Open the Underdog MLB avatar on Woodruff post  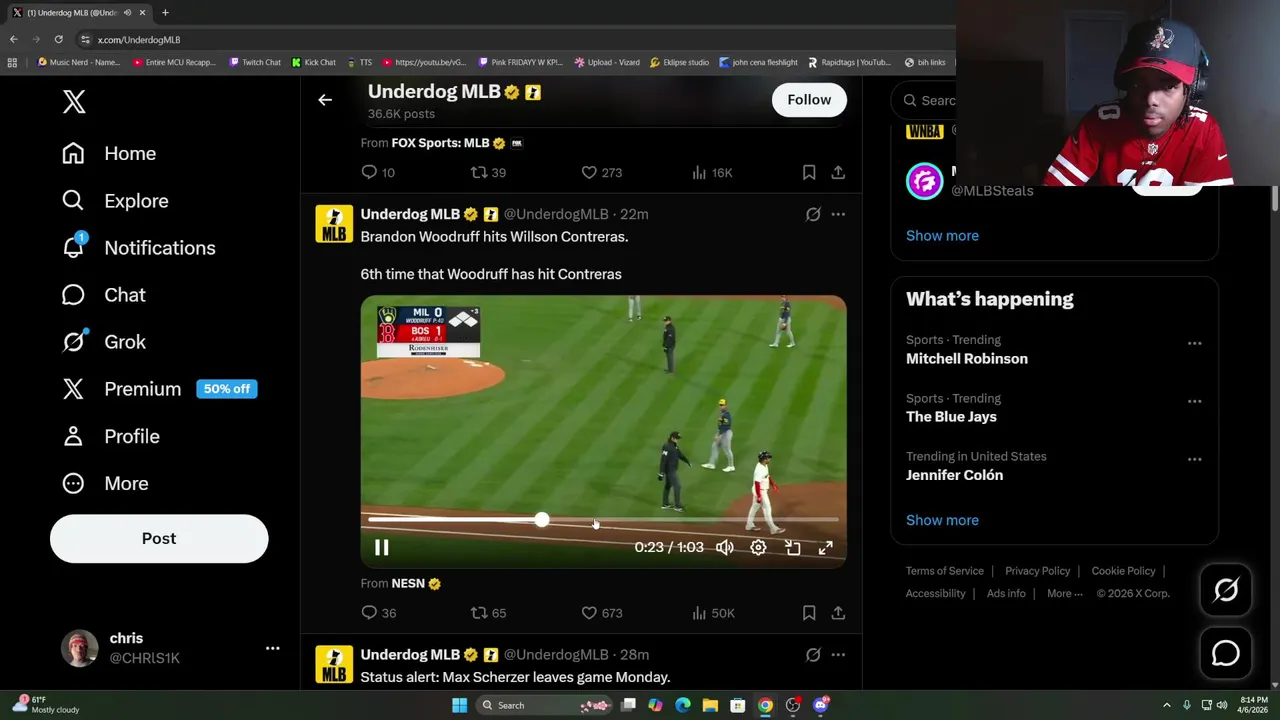pos(334,224)
